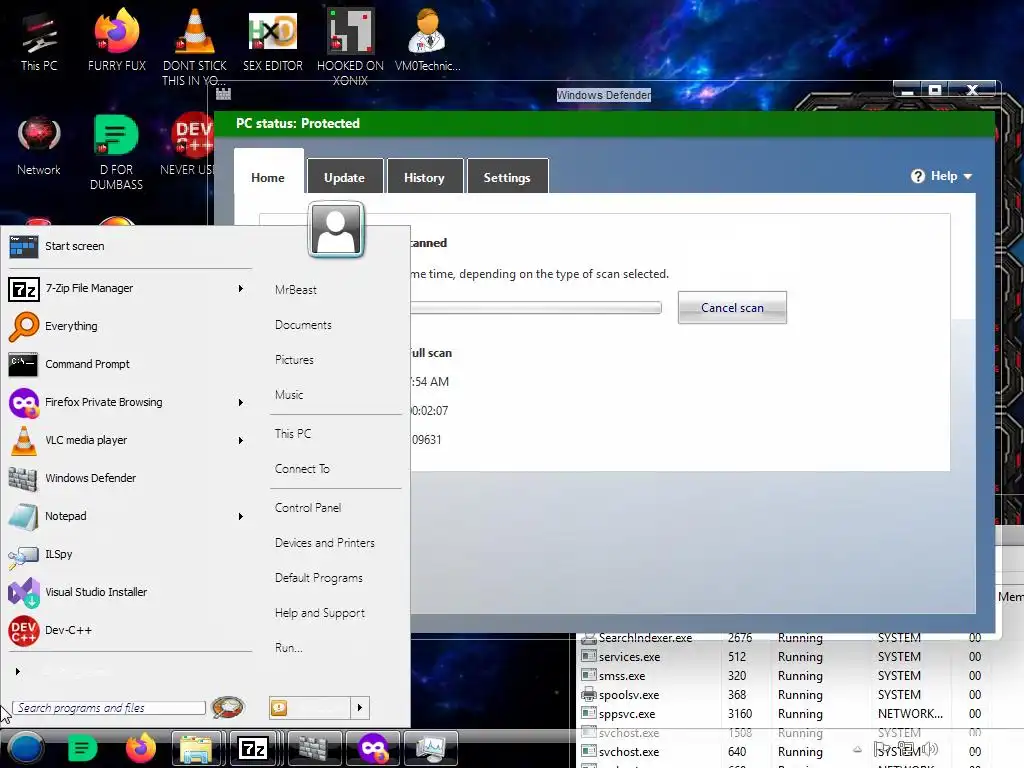The width and height of the screenshot is (1024, 768).
Task: Click the power button in Start menu
Action: 310,708
